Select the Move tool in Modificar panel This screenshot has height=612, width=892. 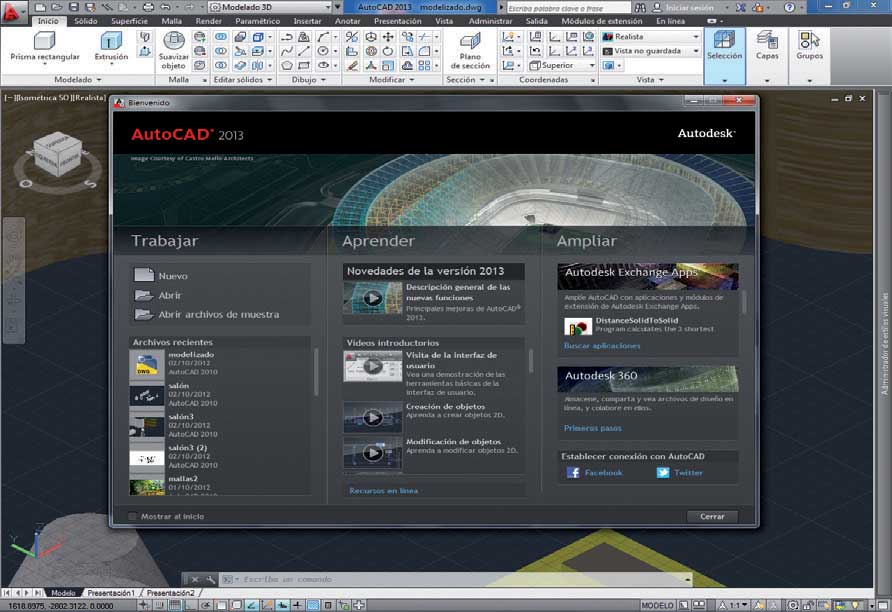point(388,37)
